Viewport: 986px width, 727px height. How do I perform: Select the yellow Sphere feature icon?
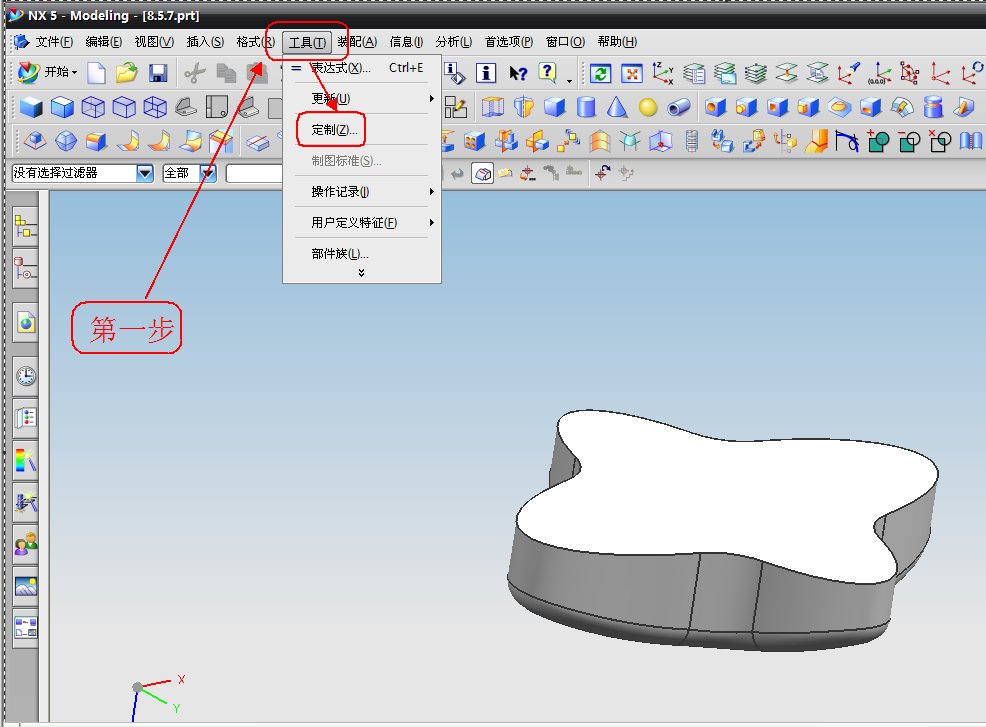(648, 107)
